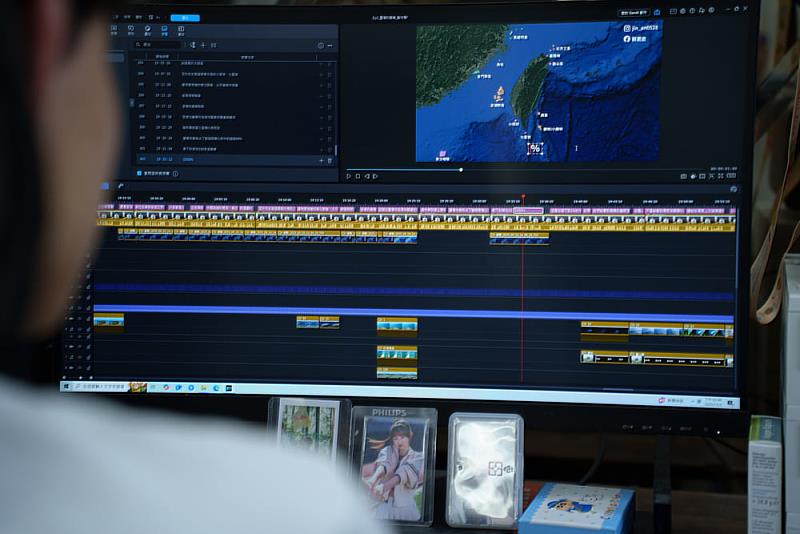Select the highlighted subtitle room tab icon
The width and height of the screenshot is (800, 534).
point(165,30)
